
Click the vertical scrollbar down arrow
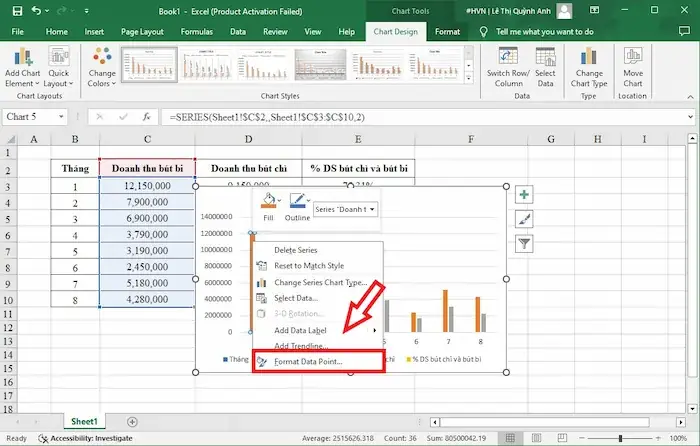click(692, 408)
